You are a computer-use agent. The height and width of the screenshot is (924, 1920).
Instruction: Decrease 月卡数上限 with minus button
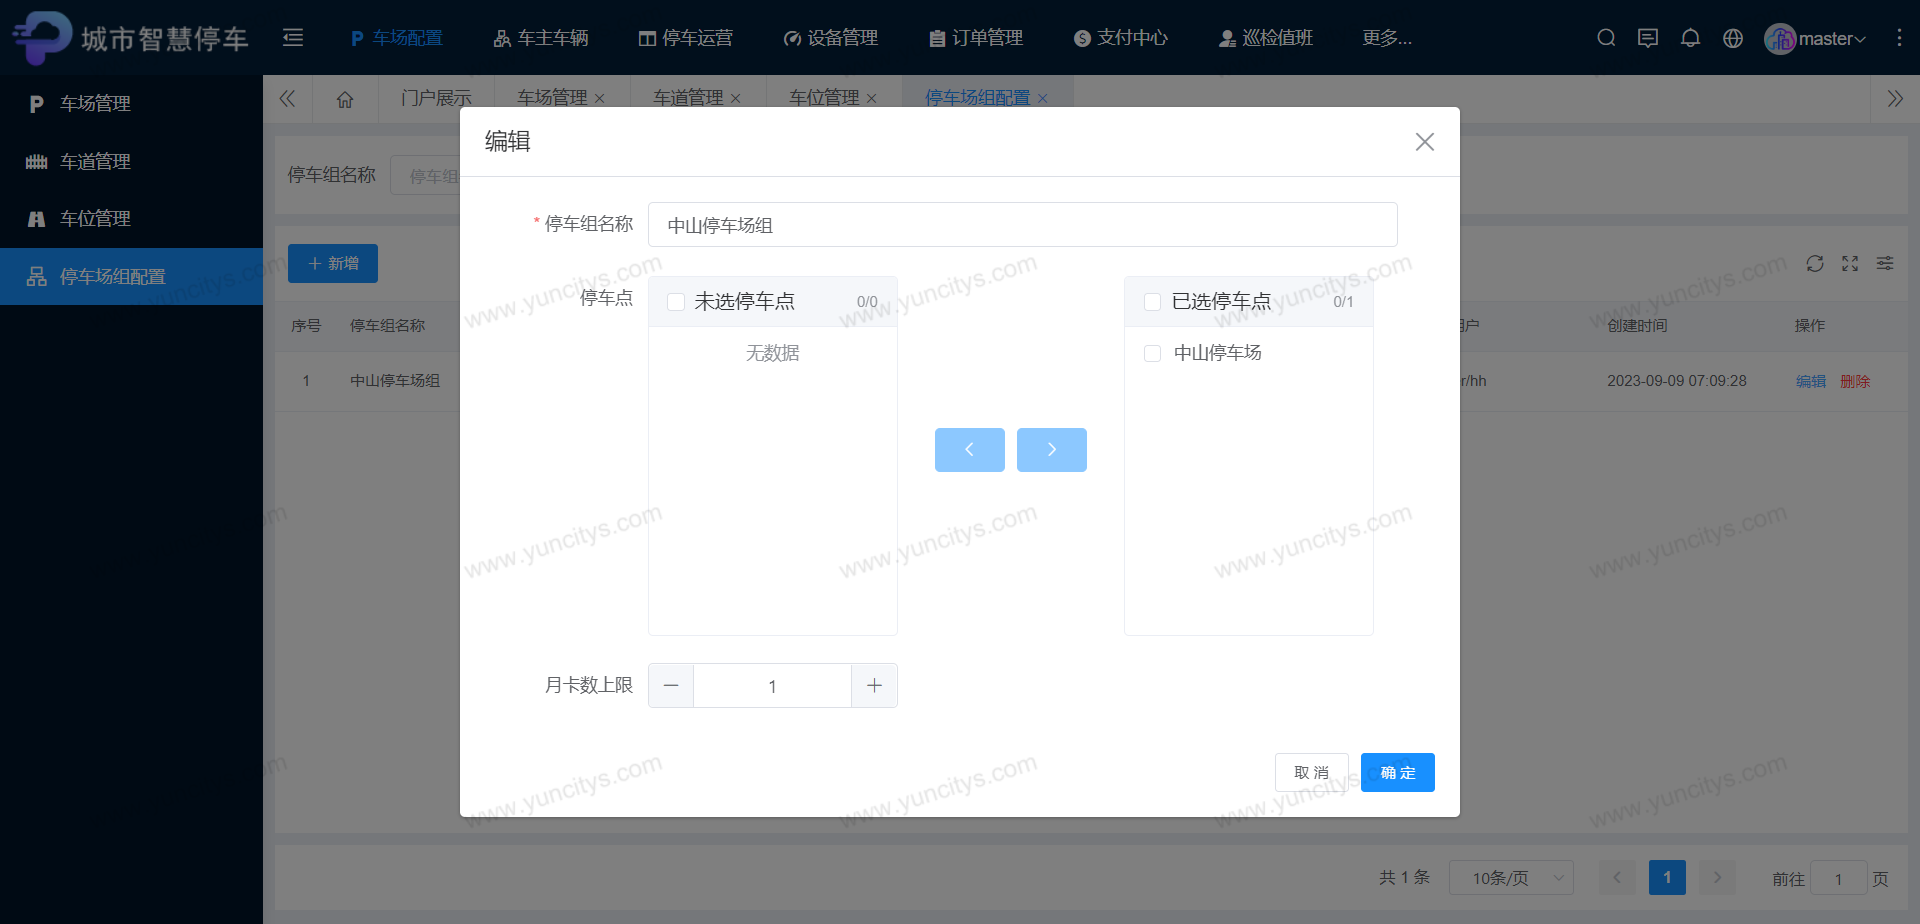pyautogui.click(x=671, y=686)
